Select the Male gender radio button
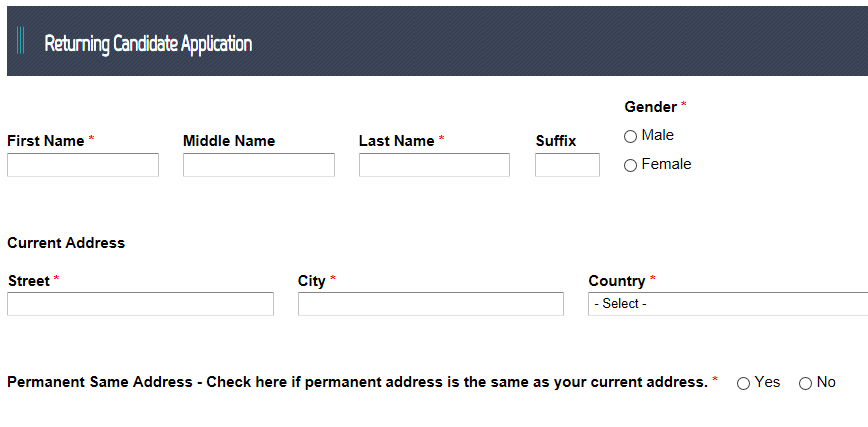The width and height of the screenshot is (868, 427). point(631,136)
